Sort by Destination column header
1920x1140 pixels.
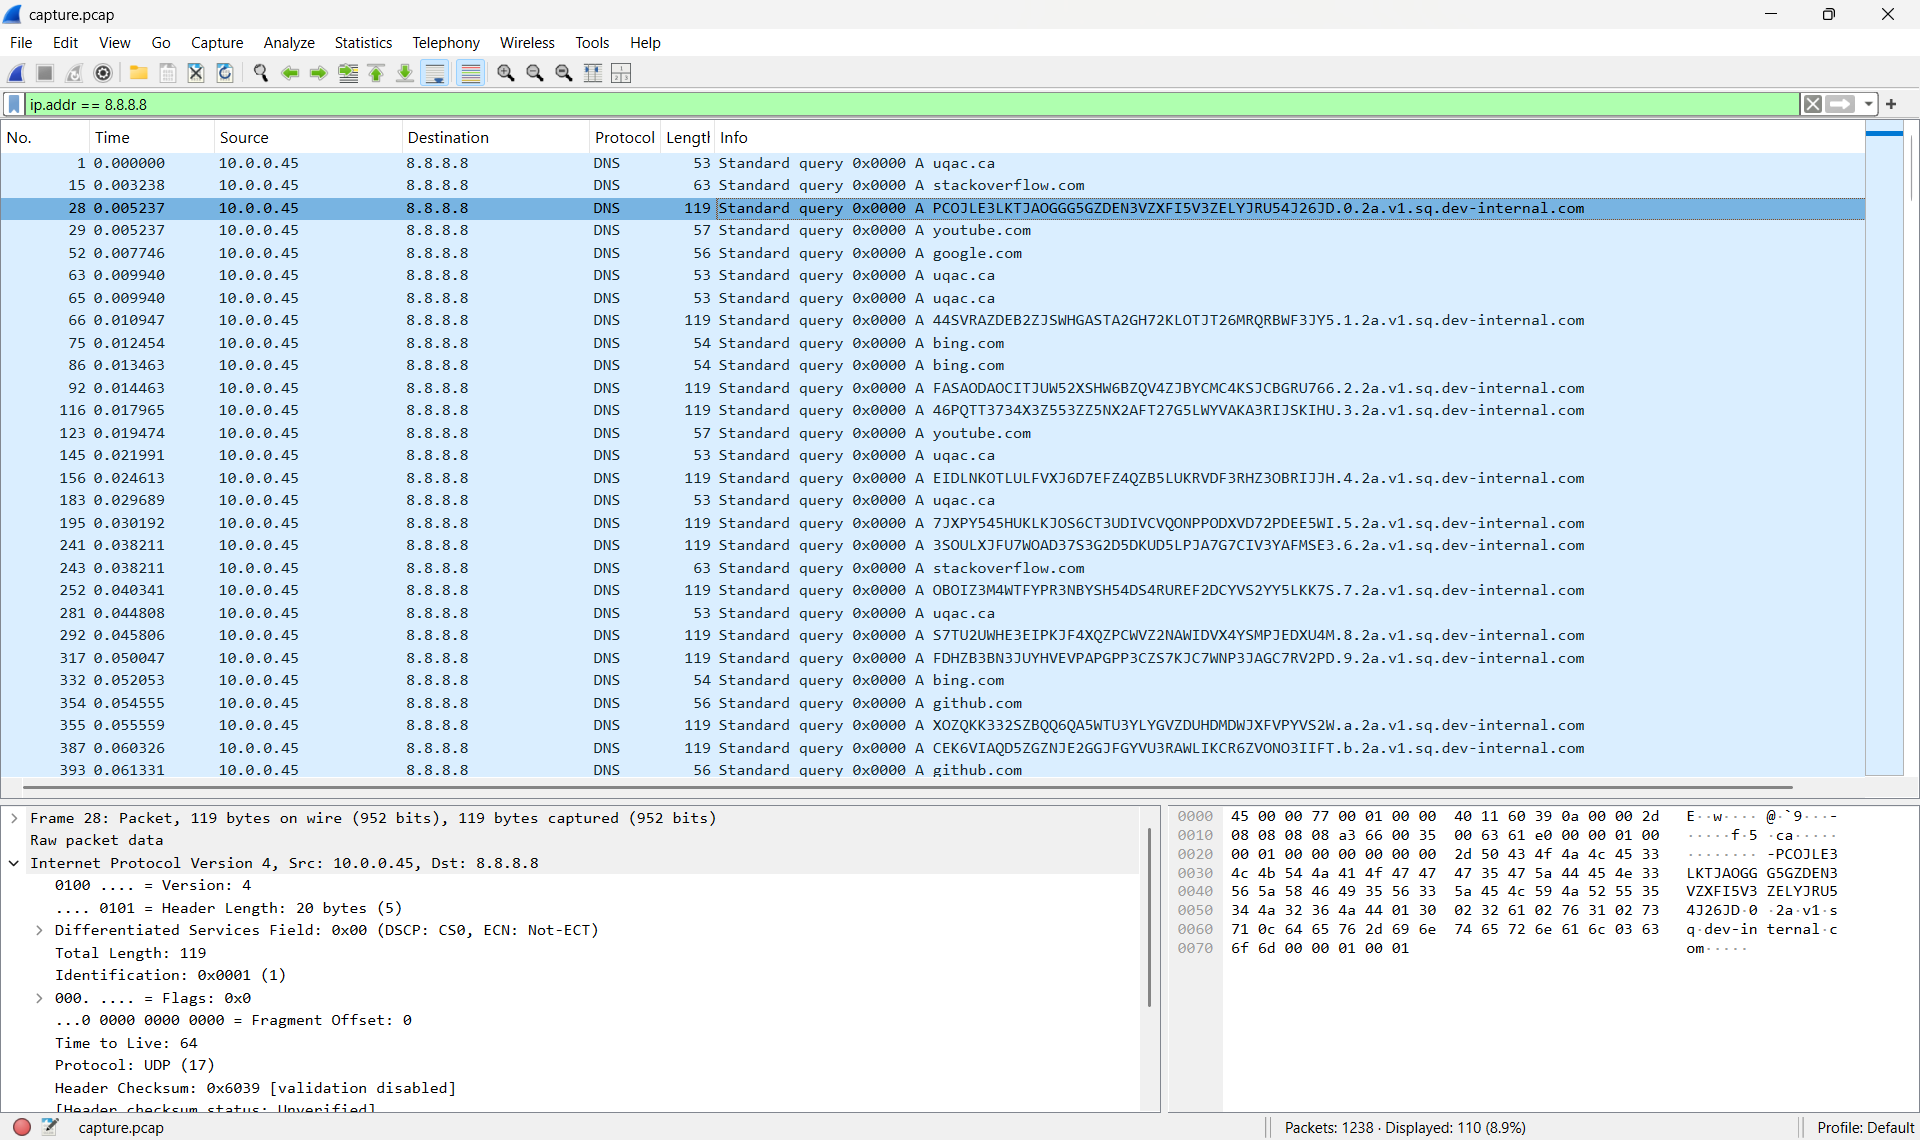click(495, 137)
